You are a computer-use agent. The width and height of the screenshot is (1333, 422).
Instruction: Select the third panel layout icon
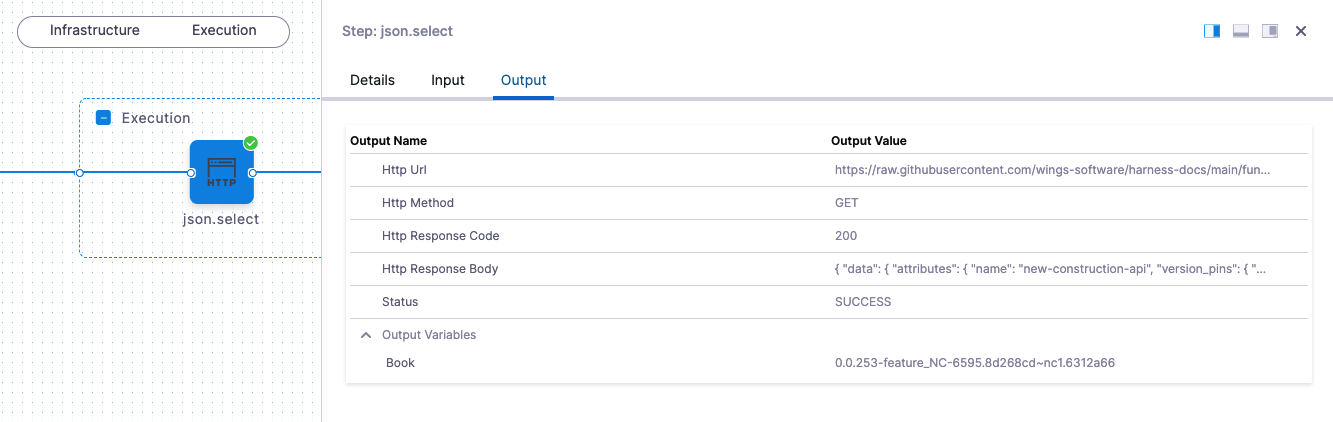[x=1270, y=31]
